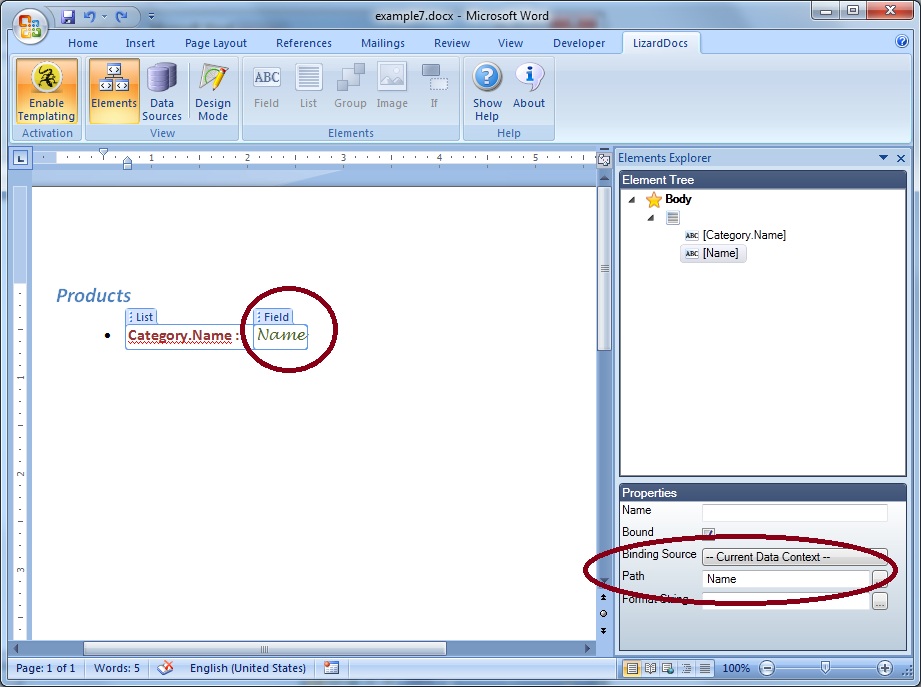Click Page: 1 of 1 in status bar
This screenshot has height=687, width=921.
[46, 668]
